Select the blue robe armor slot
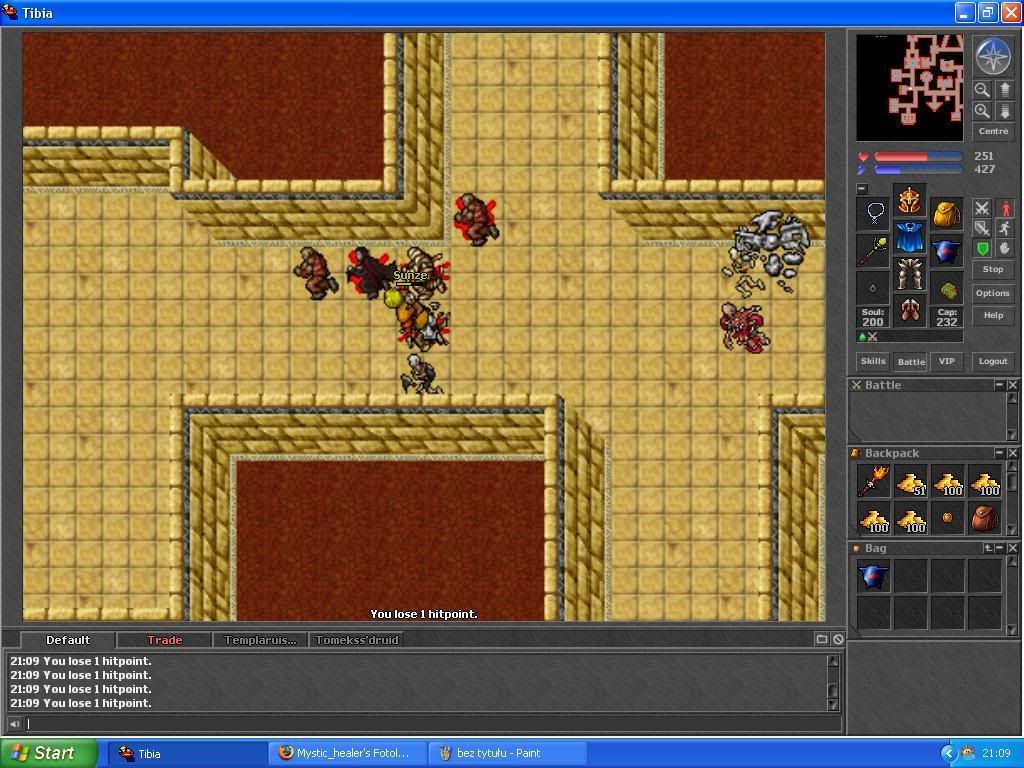 pos(910,237)
